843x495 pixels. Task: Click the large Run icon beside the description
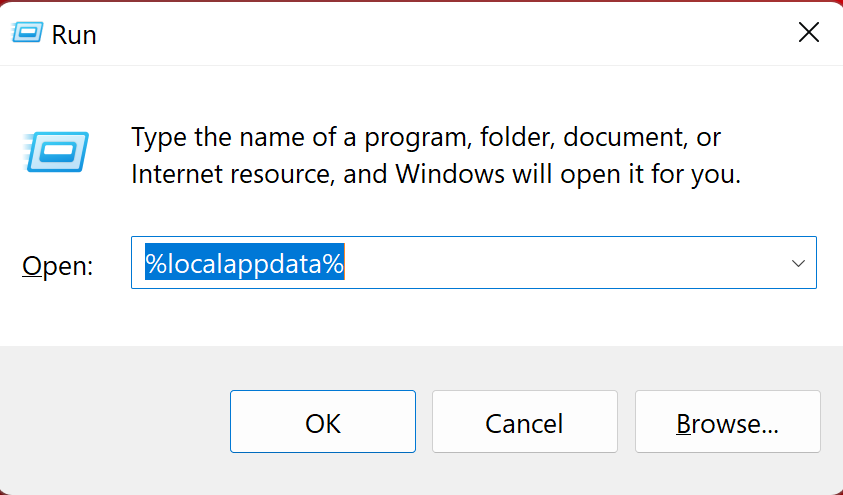click(59, 153)
